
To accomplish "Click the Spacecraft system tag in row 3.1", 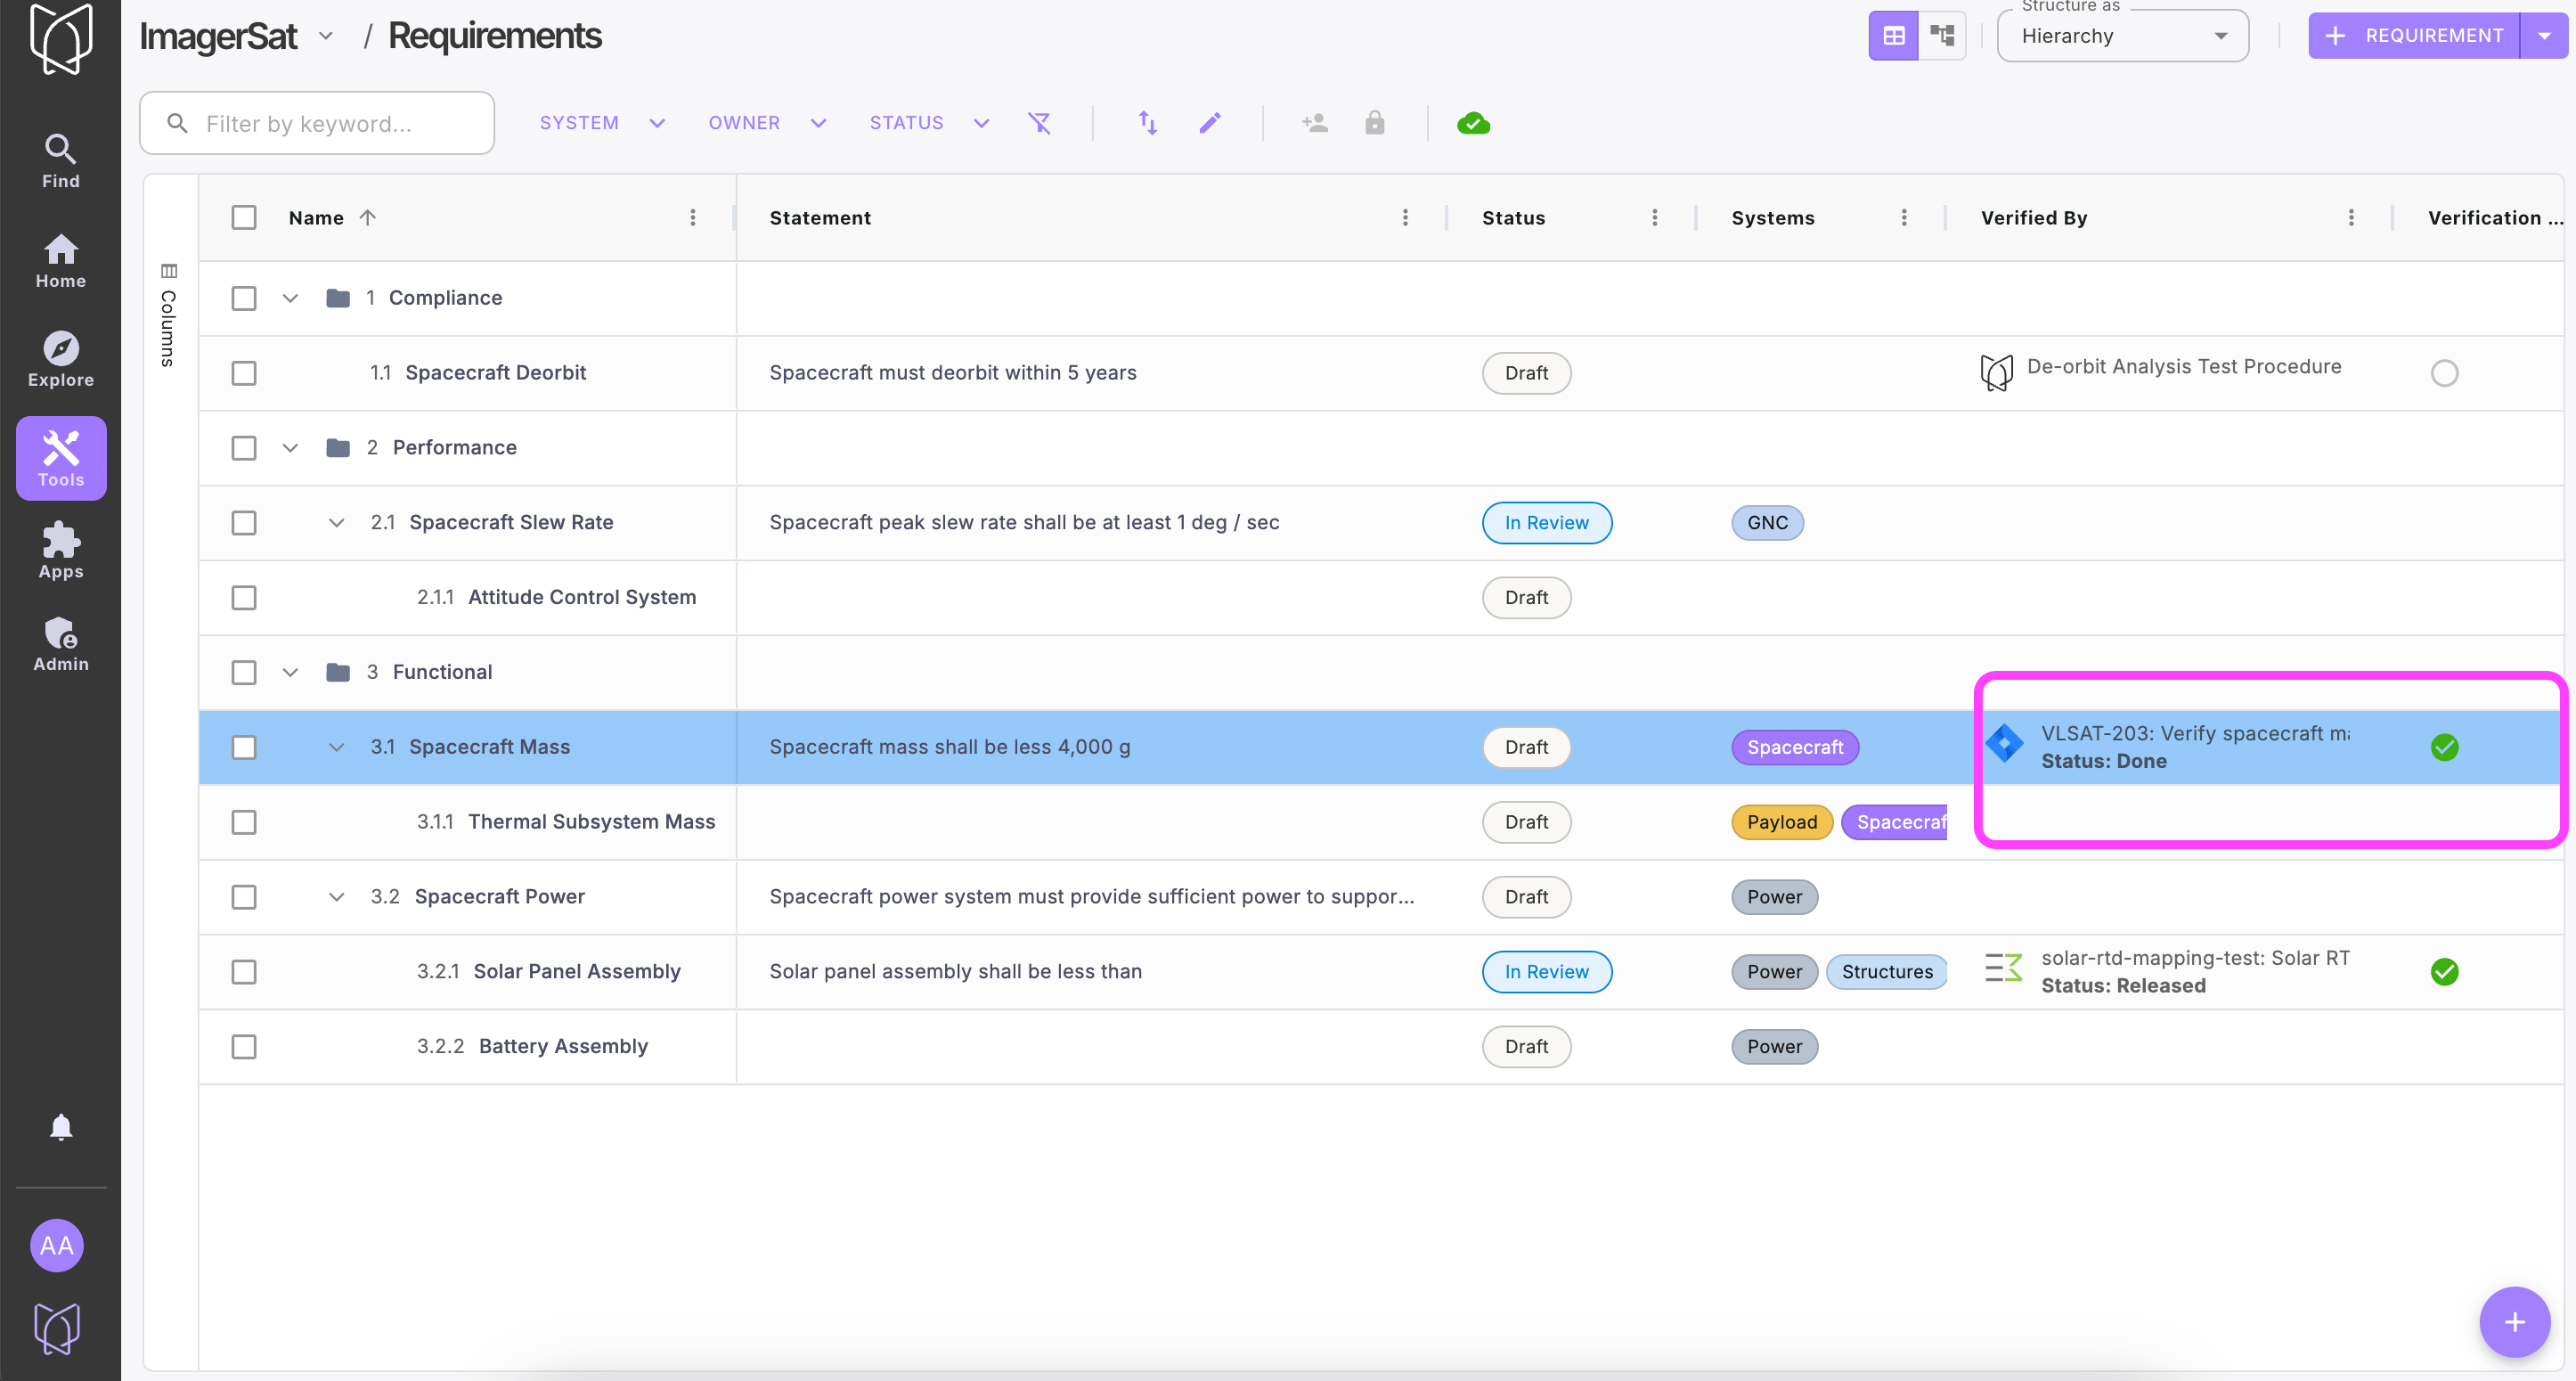I will click(1794, 747).
